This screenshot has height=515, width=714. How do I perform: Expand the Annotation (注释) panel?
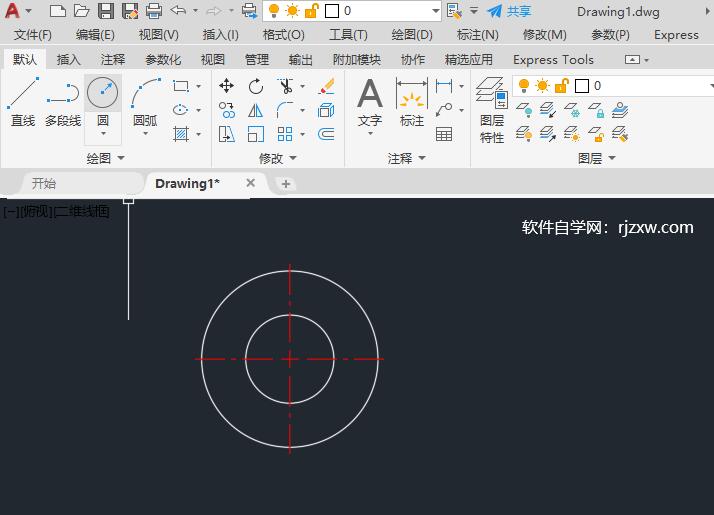coord(407,158)
